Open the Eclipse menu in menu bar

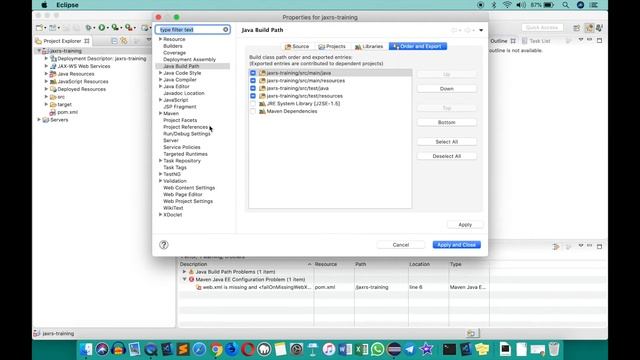point(67,5)
